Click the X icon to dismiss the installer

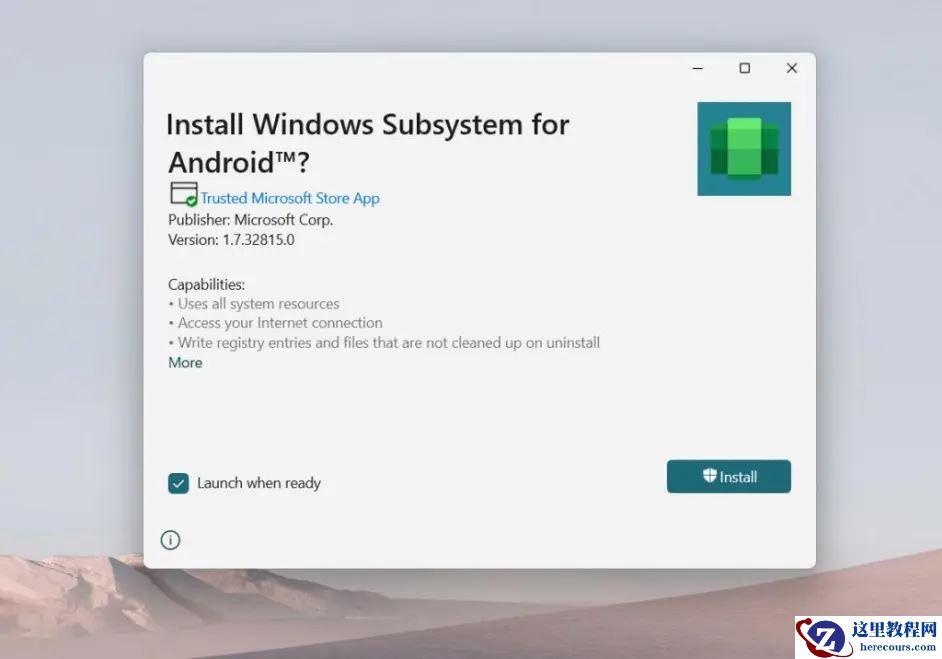point(791,68)
